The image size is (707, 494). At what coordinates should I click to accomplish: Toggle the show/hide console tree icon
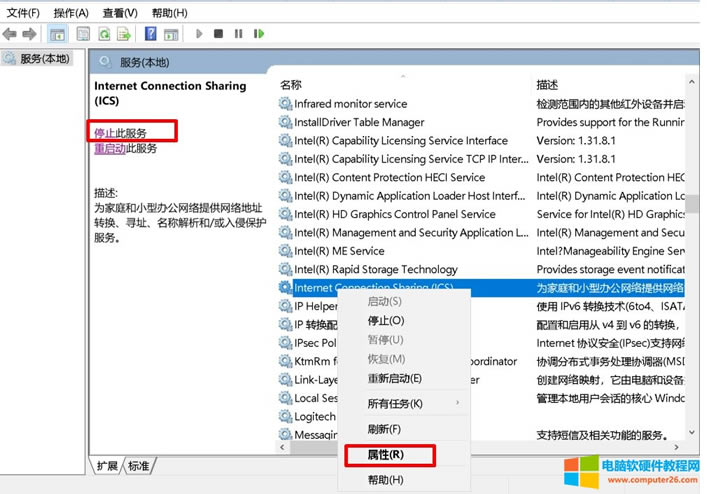(57, 34)
